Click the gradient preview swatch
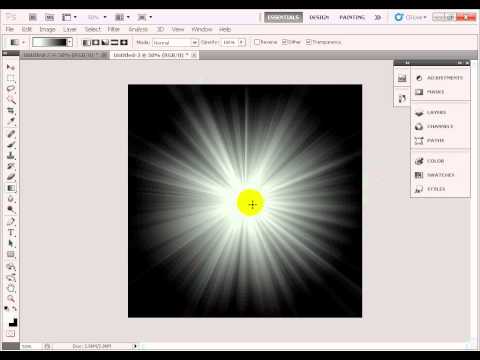 coord(49,42)
